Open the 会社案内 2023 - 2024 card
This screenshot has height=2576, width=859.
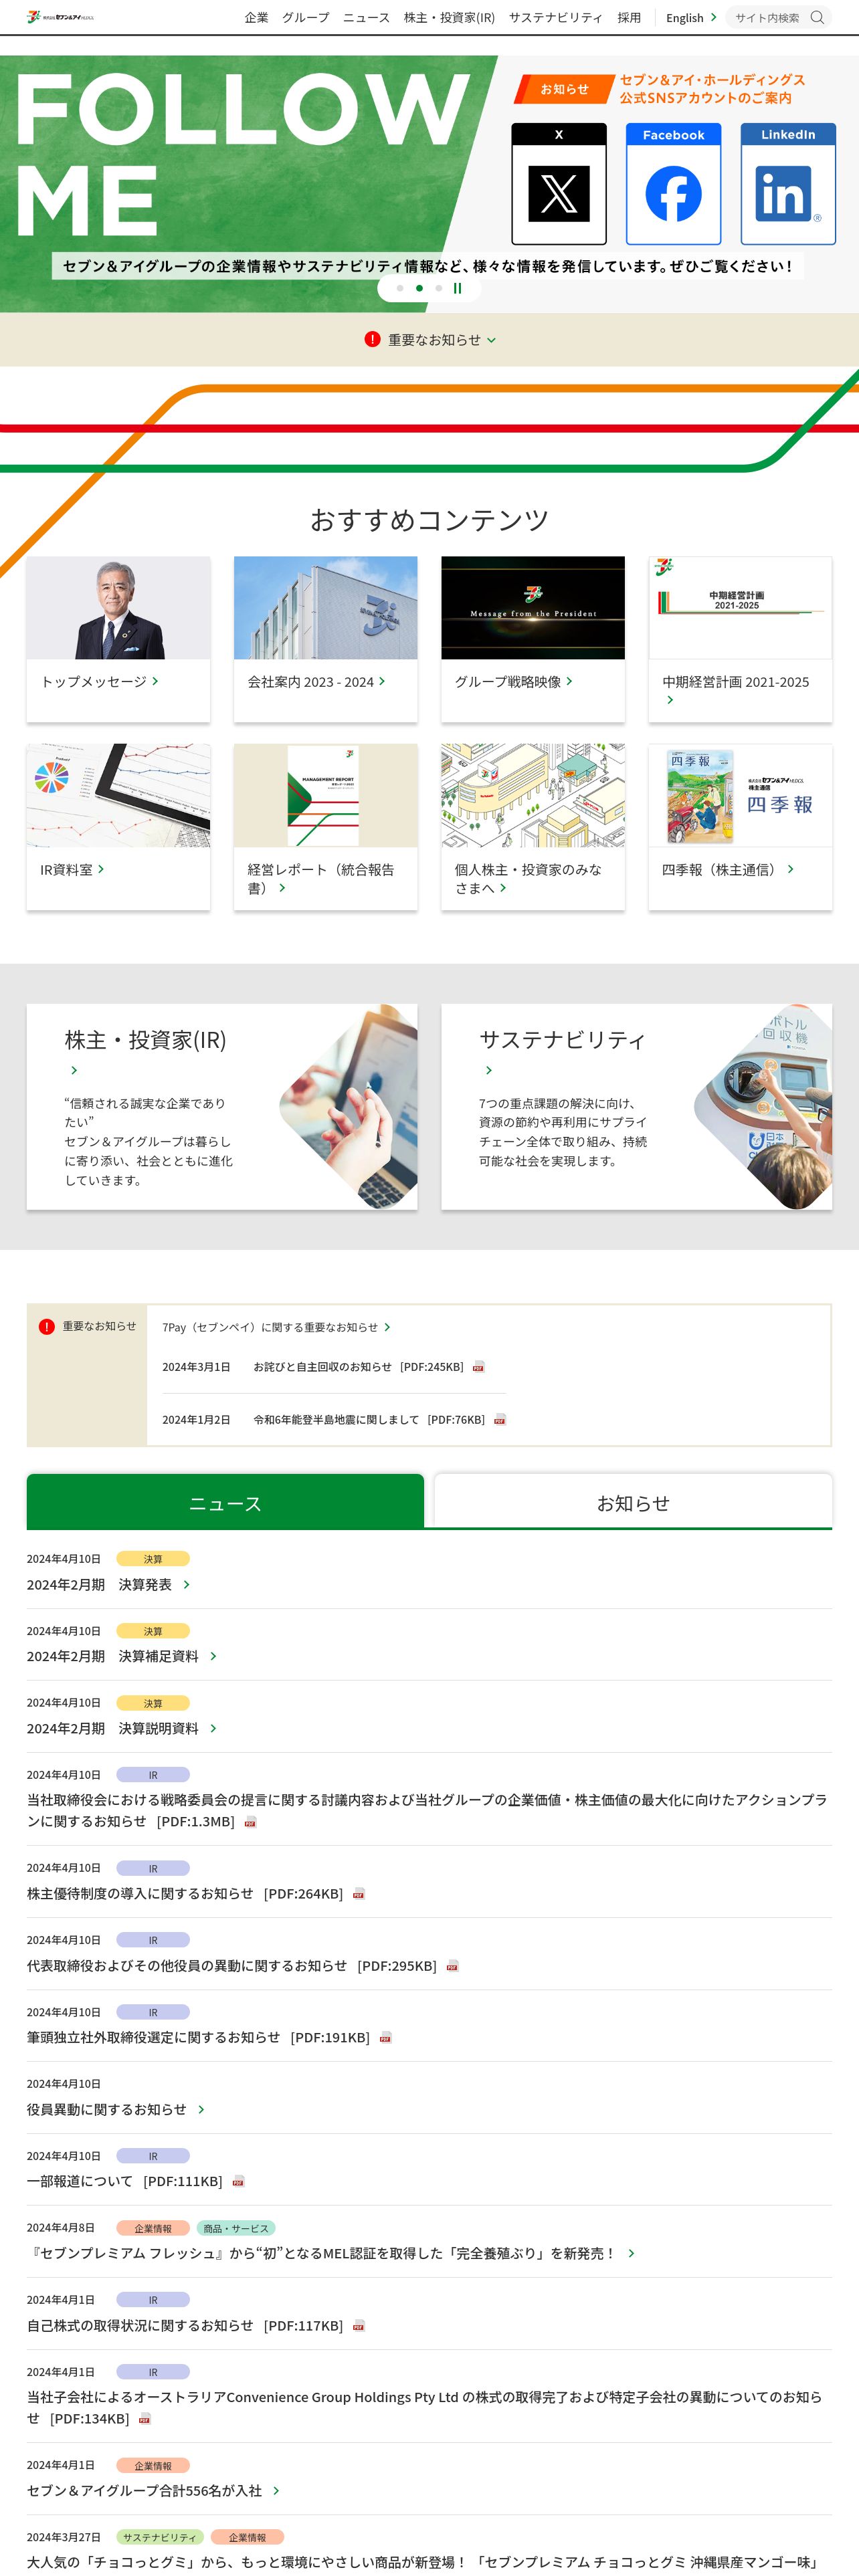tap(325, 639)
